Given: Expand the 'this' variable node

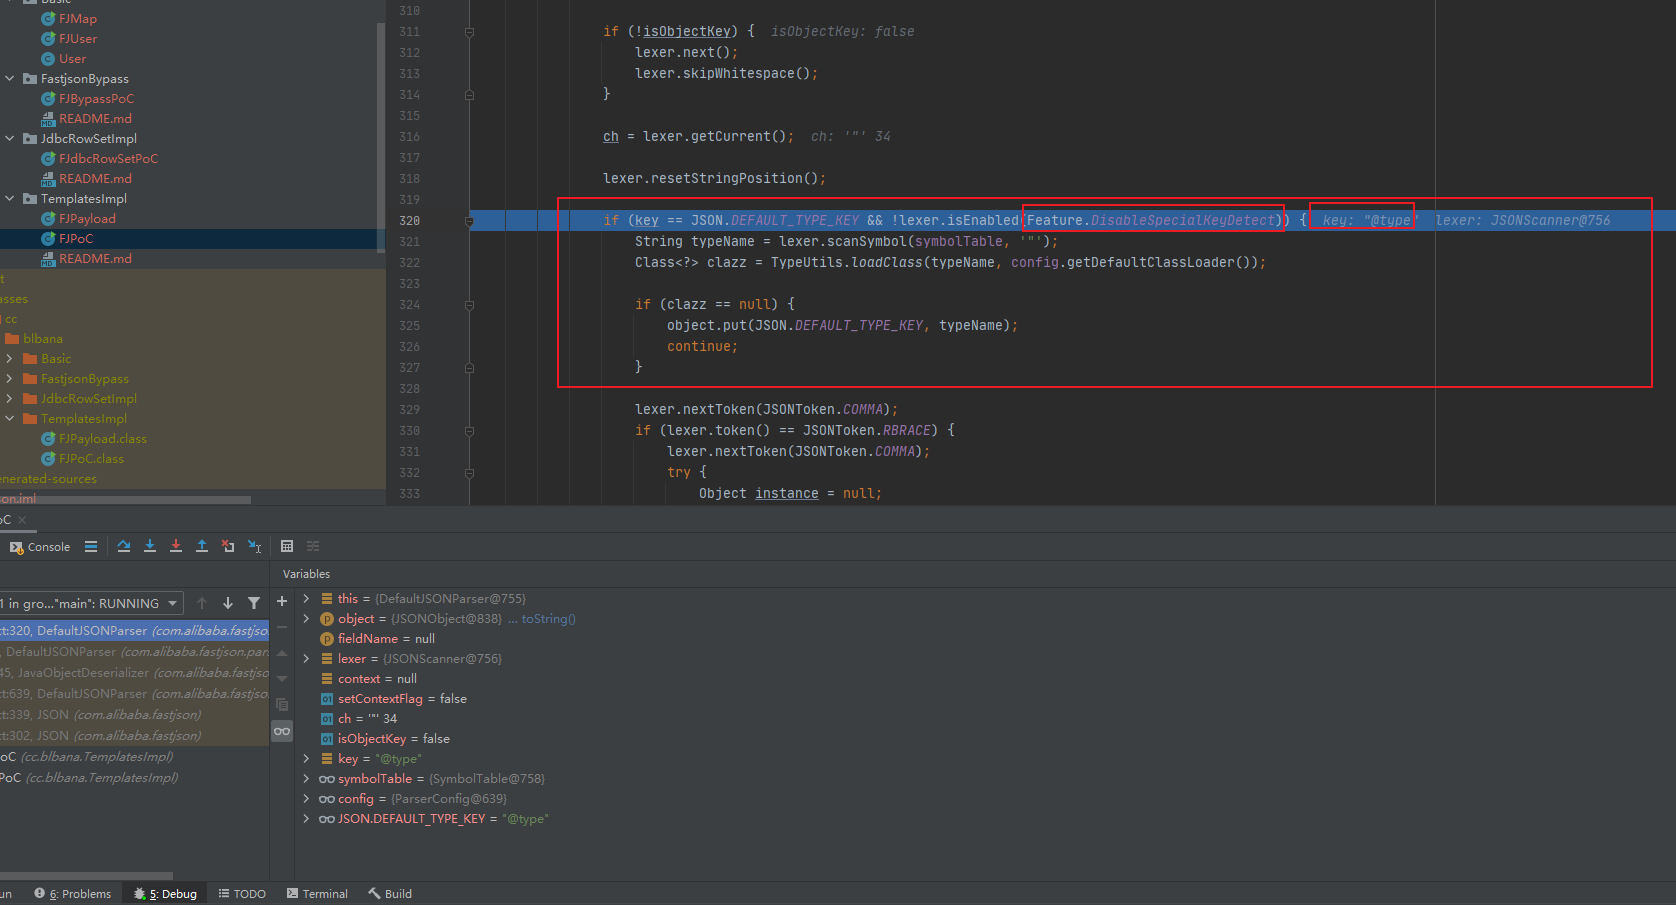Looking at the screenshot, I should click(x=306, y=599).
